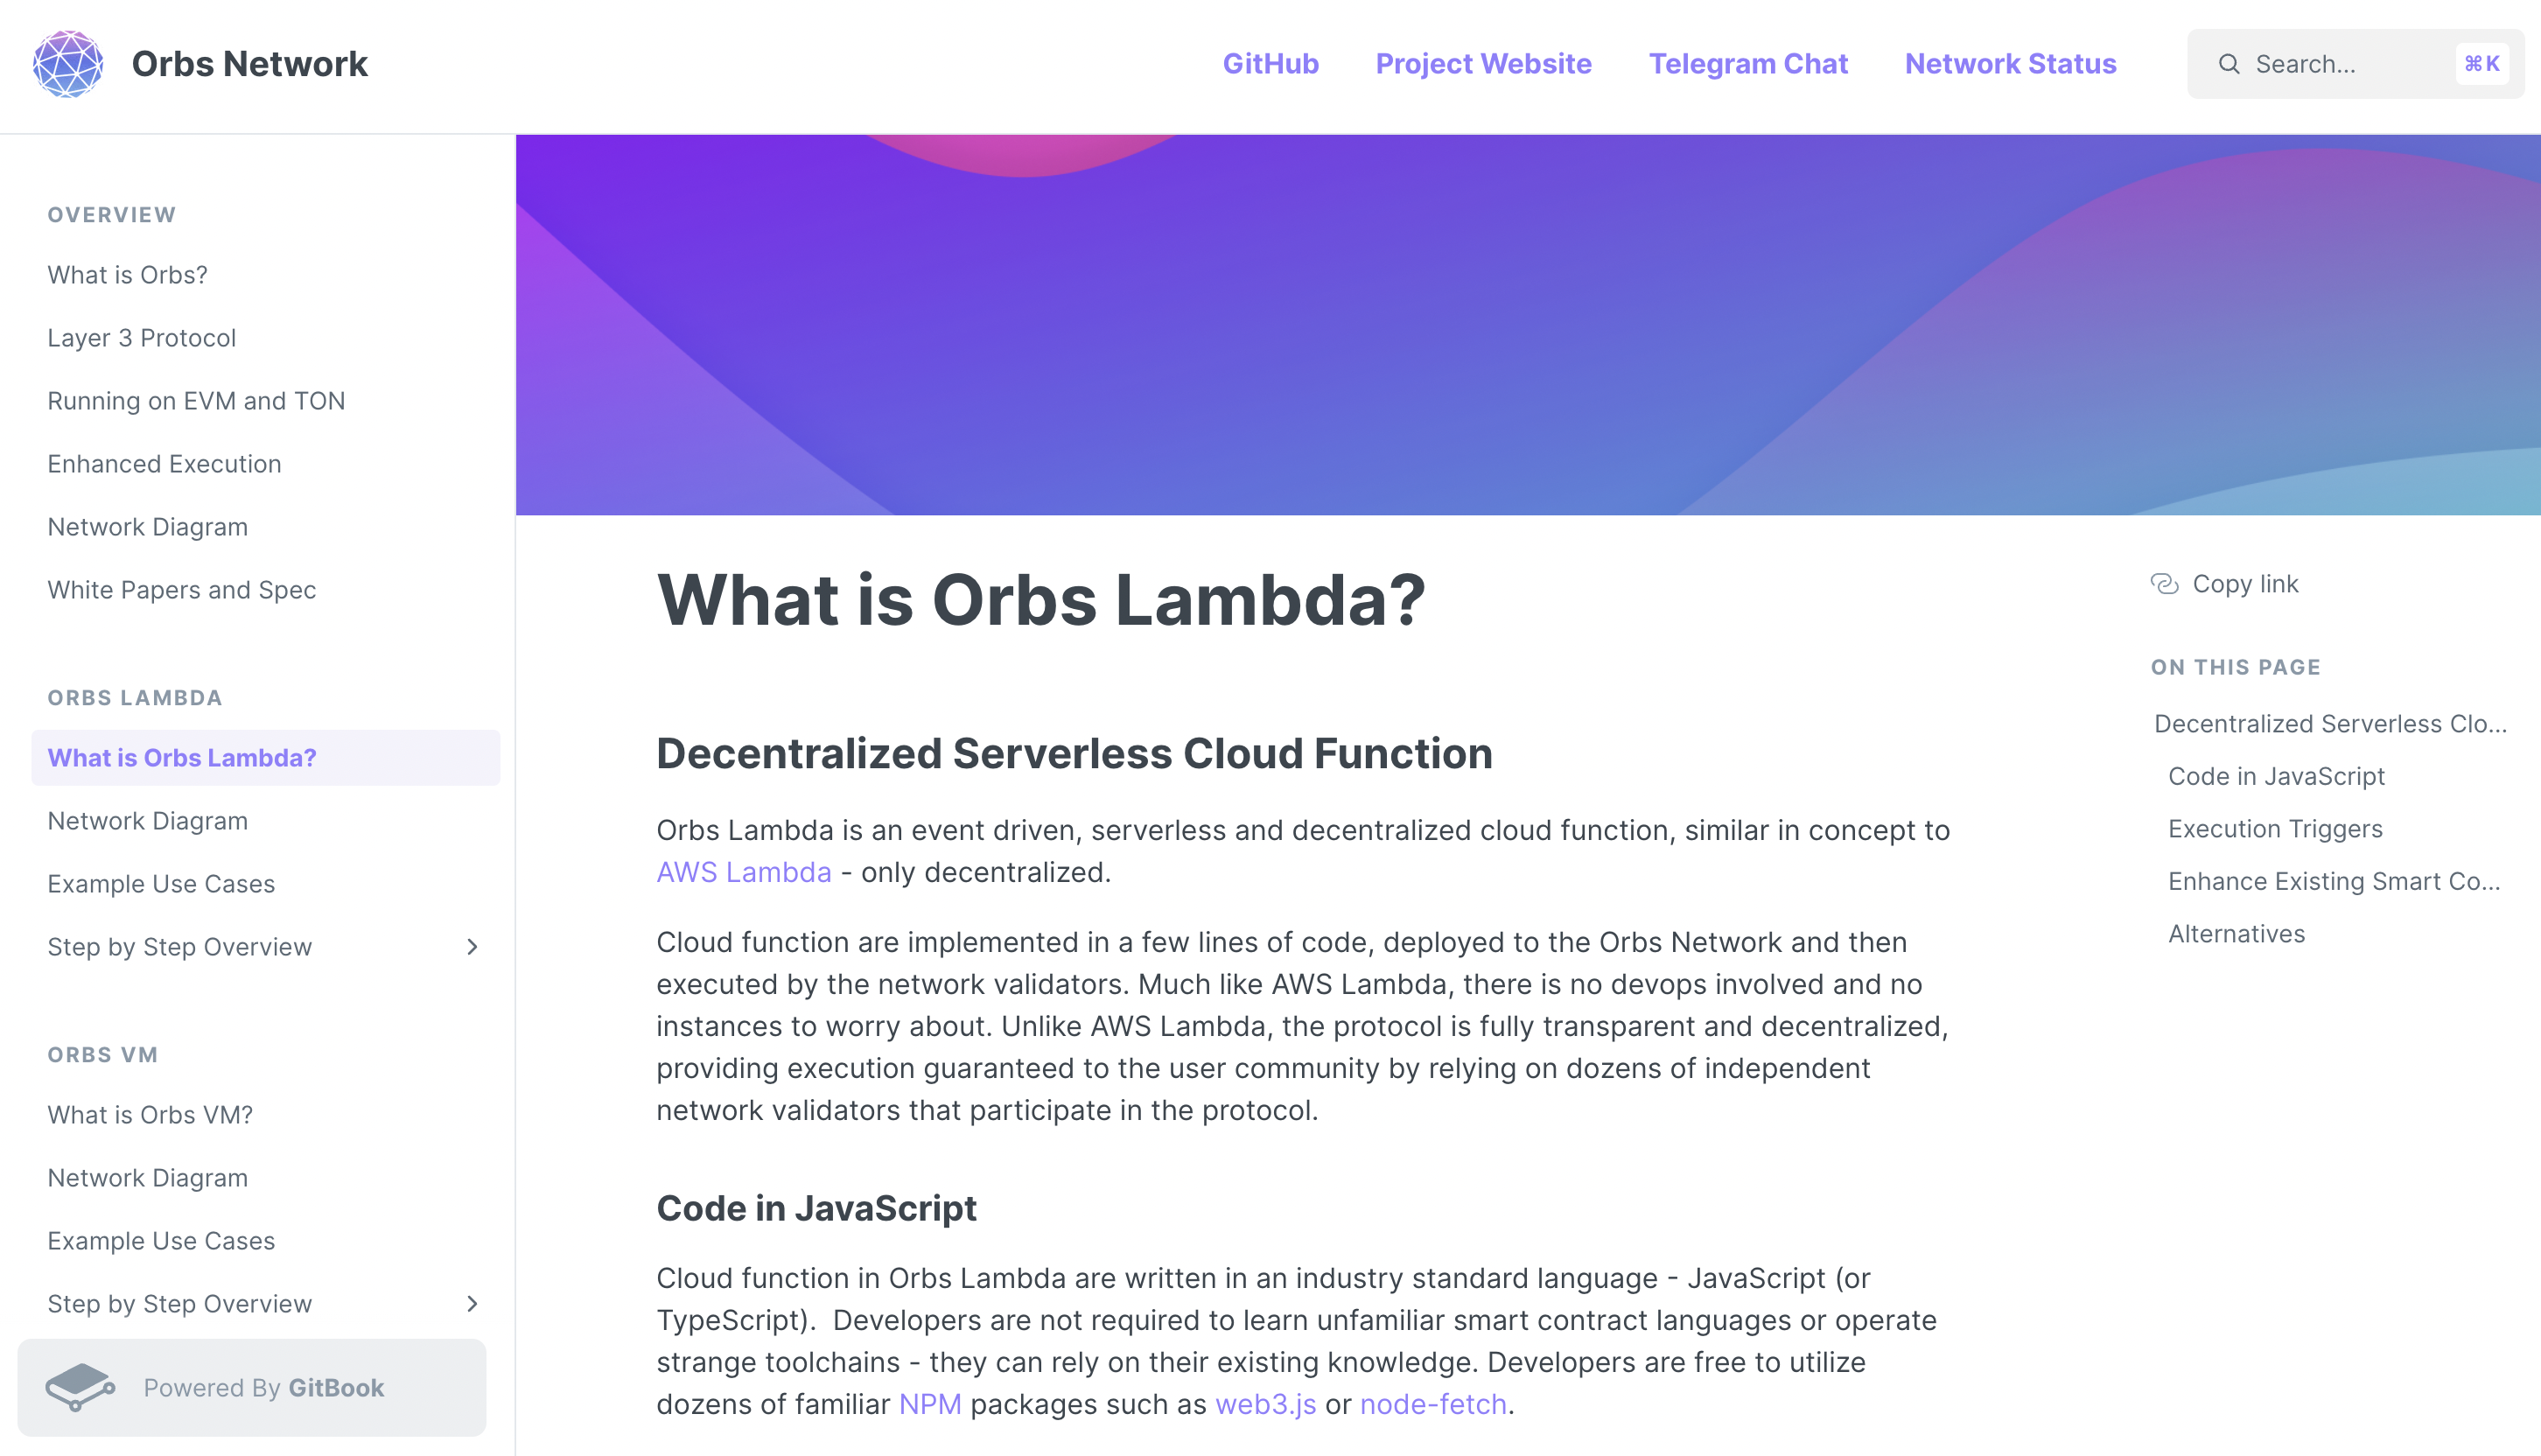Click the AWS Lambda hyperlink
The width and height of the screenshot is (2541, 1456).
pyautogui.click(x=744, y=873)
